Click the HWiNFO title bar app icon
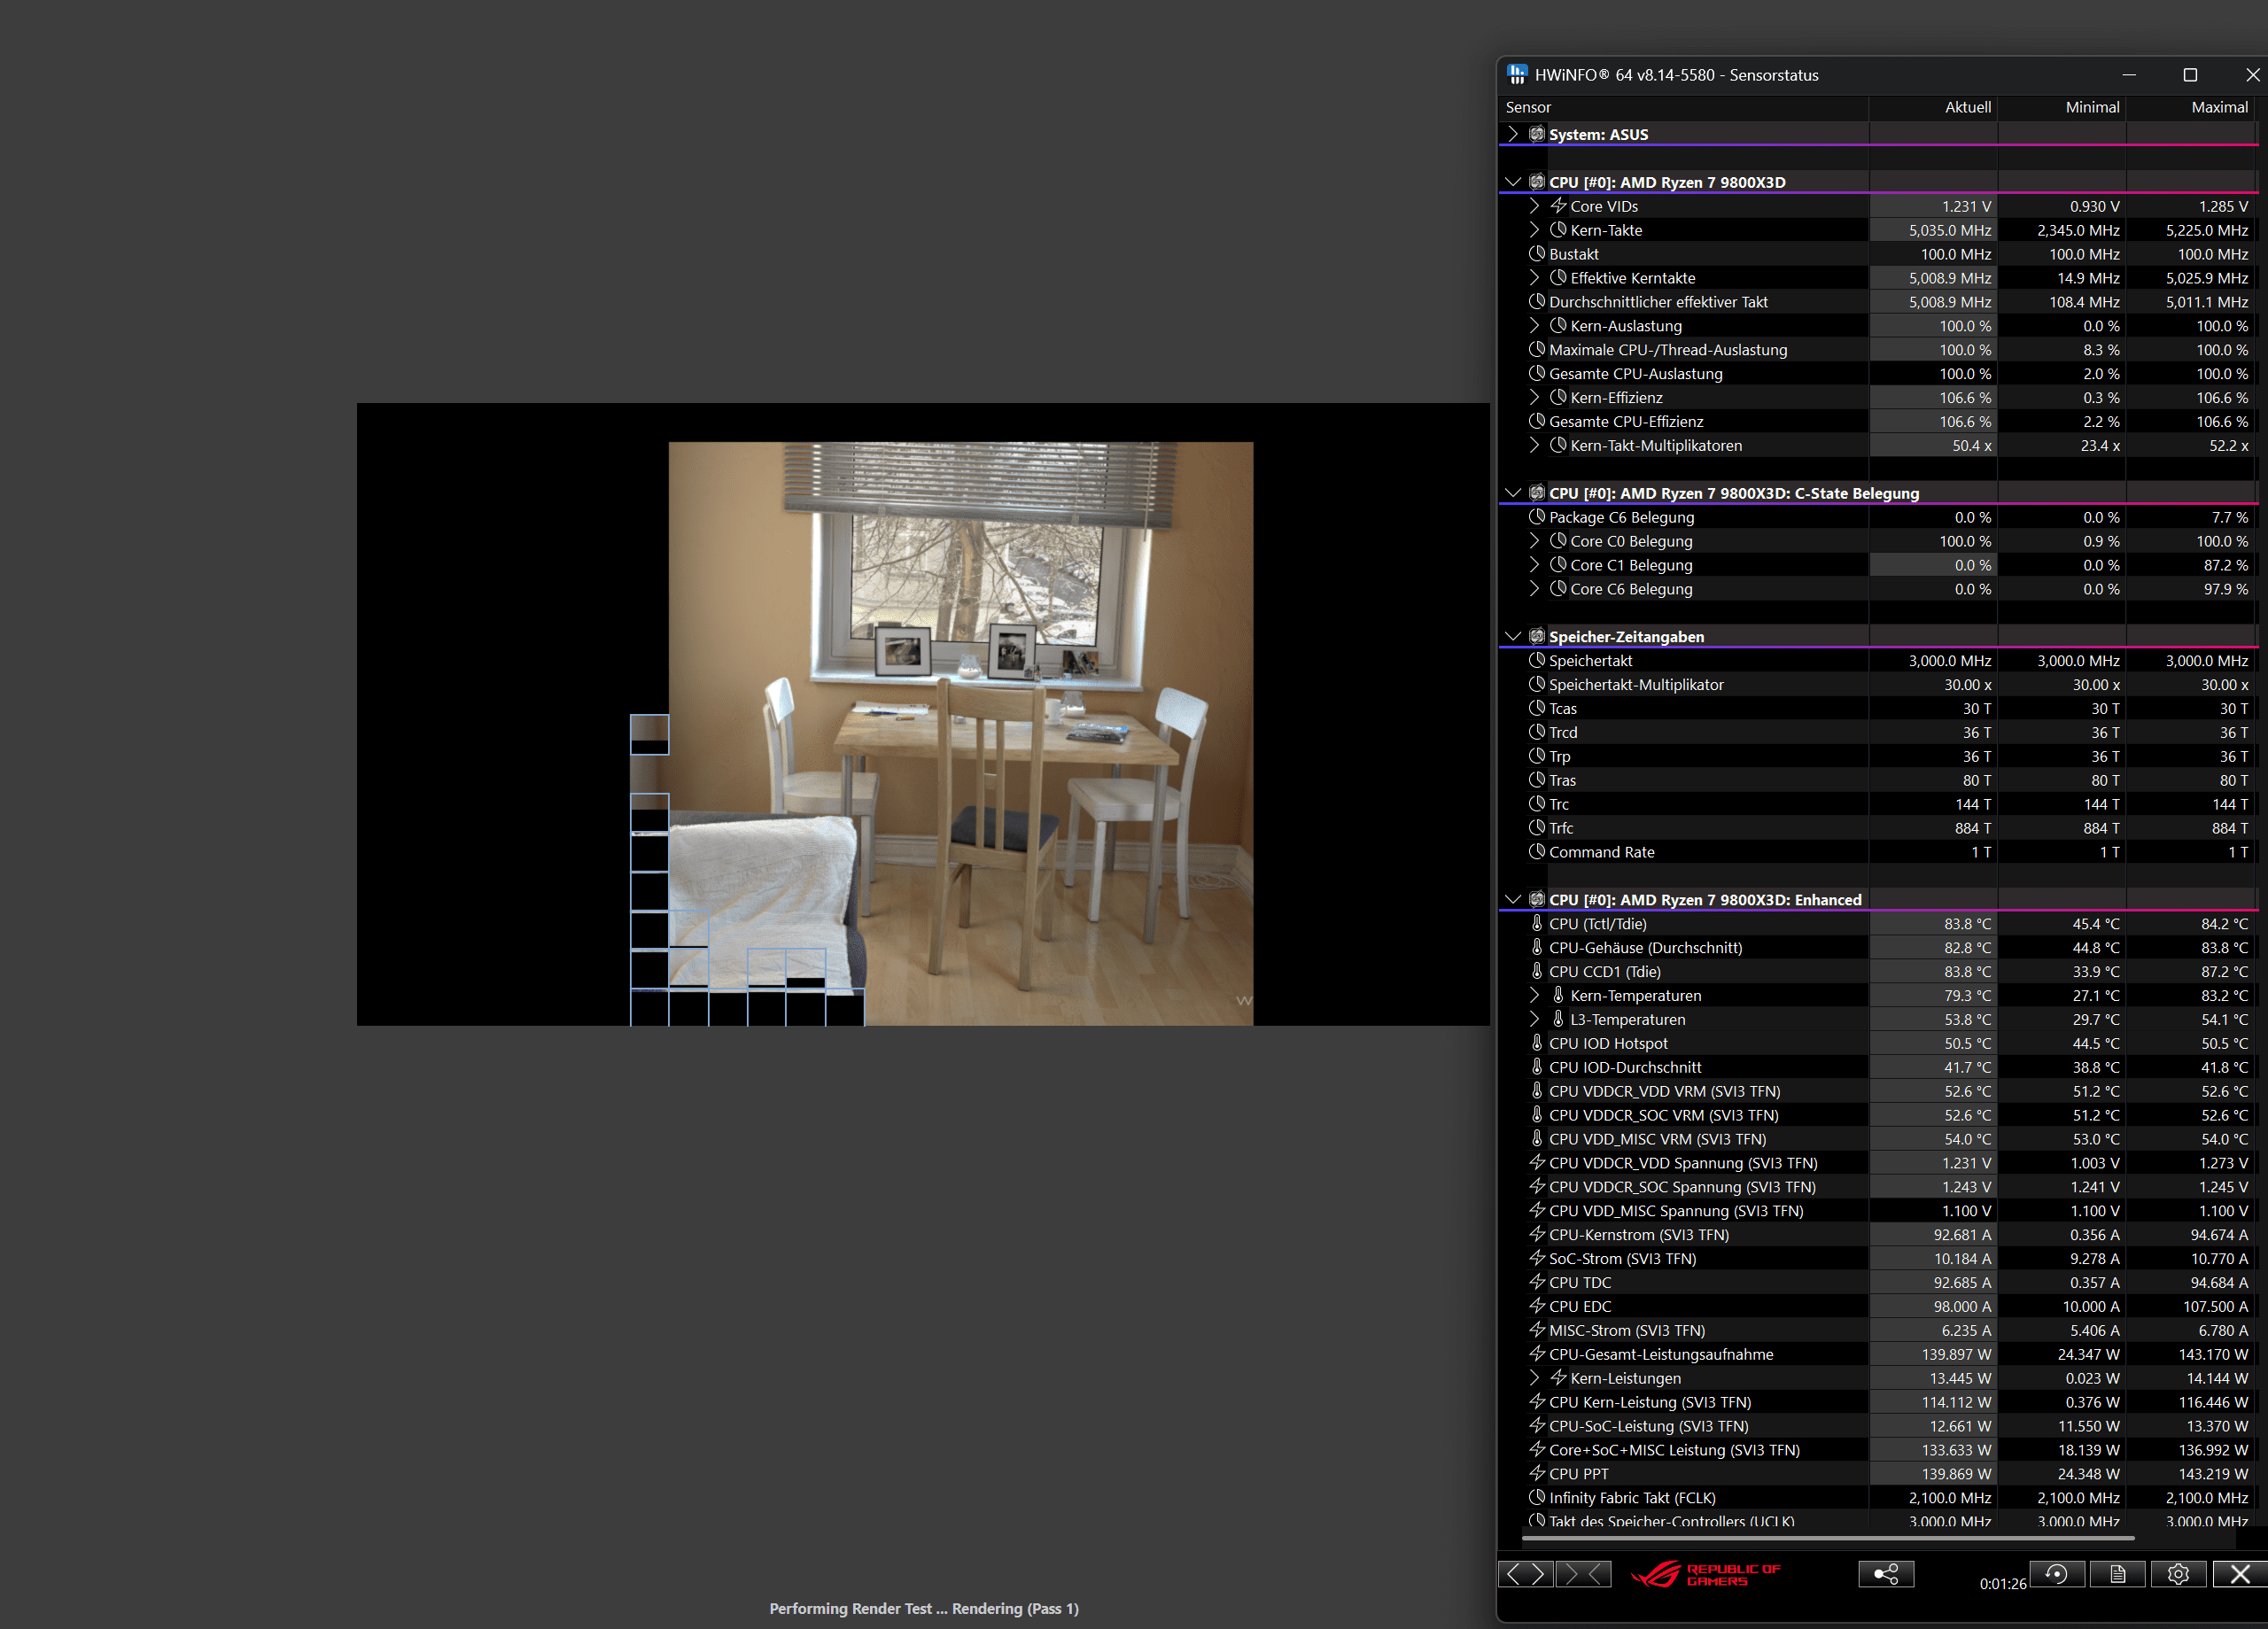This screenshot has width=2268, height=1629. 1517,74
